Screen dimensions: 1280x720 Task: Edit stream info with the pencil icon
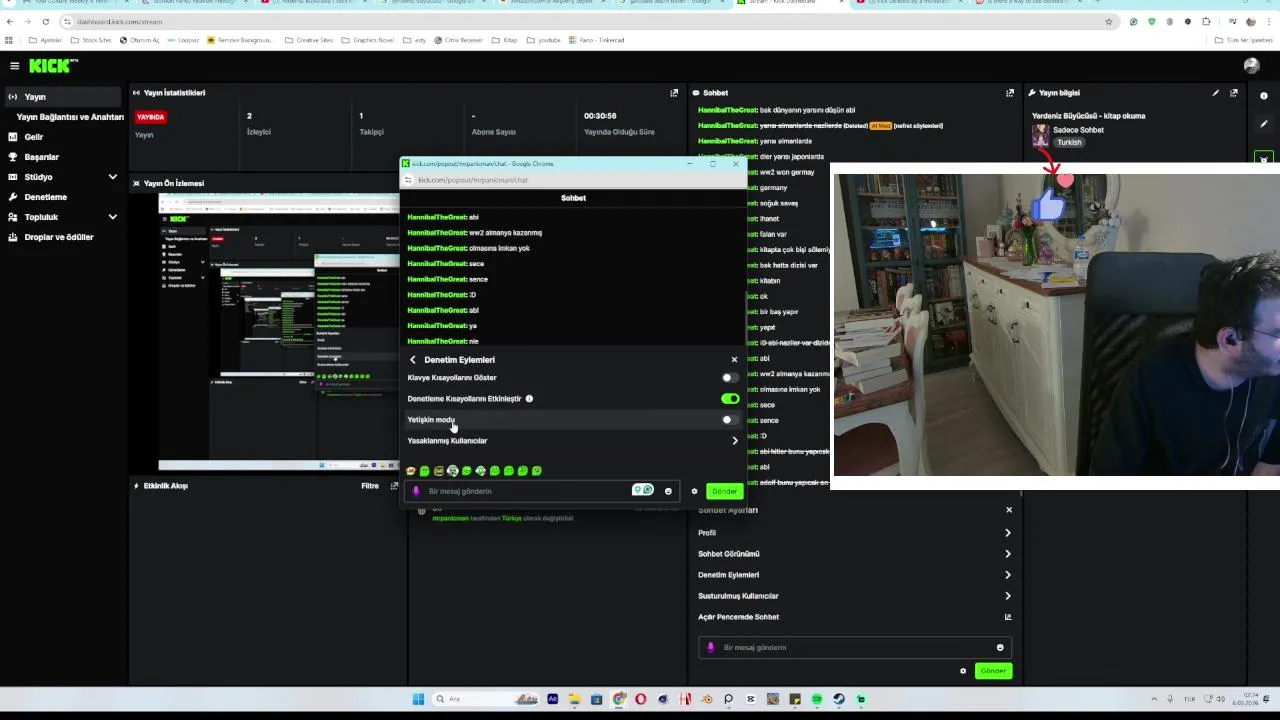1216,93
